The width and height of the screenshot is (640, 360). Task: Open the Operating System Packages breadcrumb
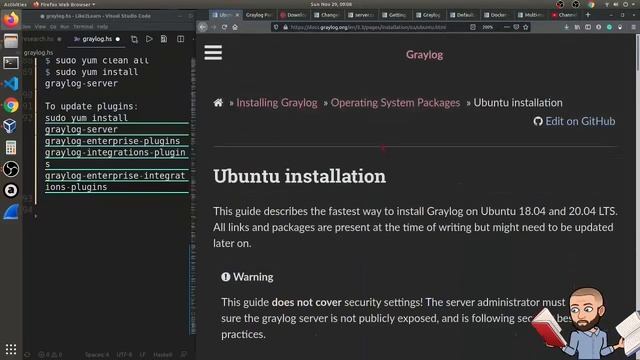395,103
